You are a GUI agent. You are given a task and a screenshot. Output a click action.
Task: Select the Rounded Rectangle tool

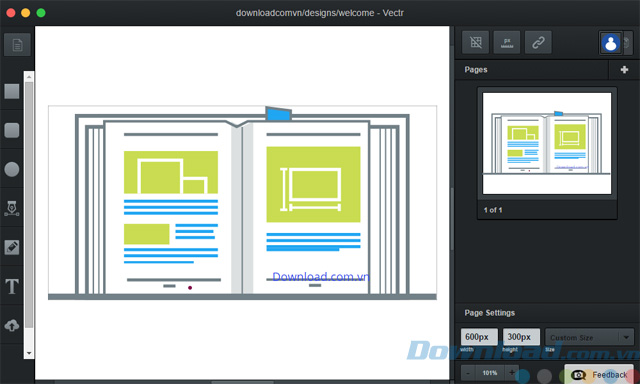[x=12, y=130]
